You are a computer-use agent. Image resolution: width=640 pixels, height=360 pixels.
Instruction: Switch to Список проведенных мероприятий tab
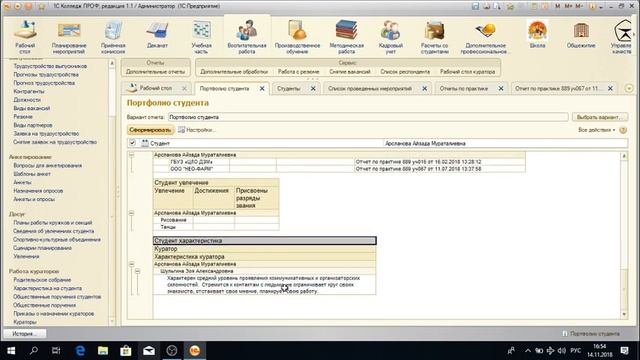click(370, 89)
